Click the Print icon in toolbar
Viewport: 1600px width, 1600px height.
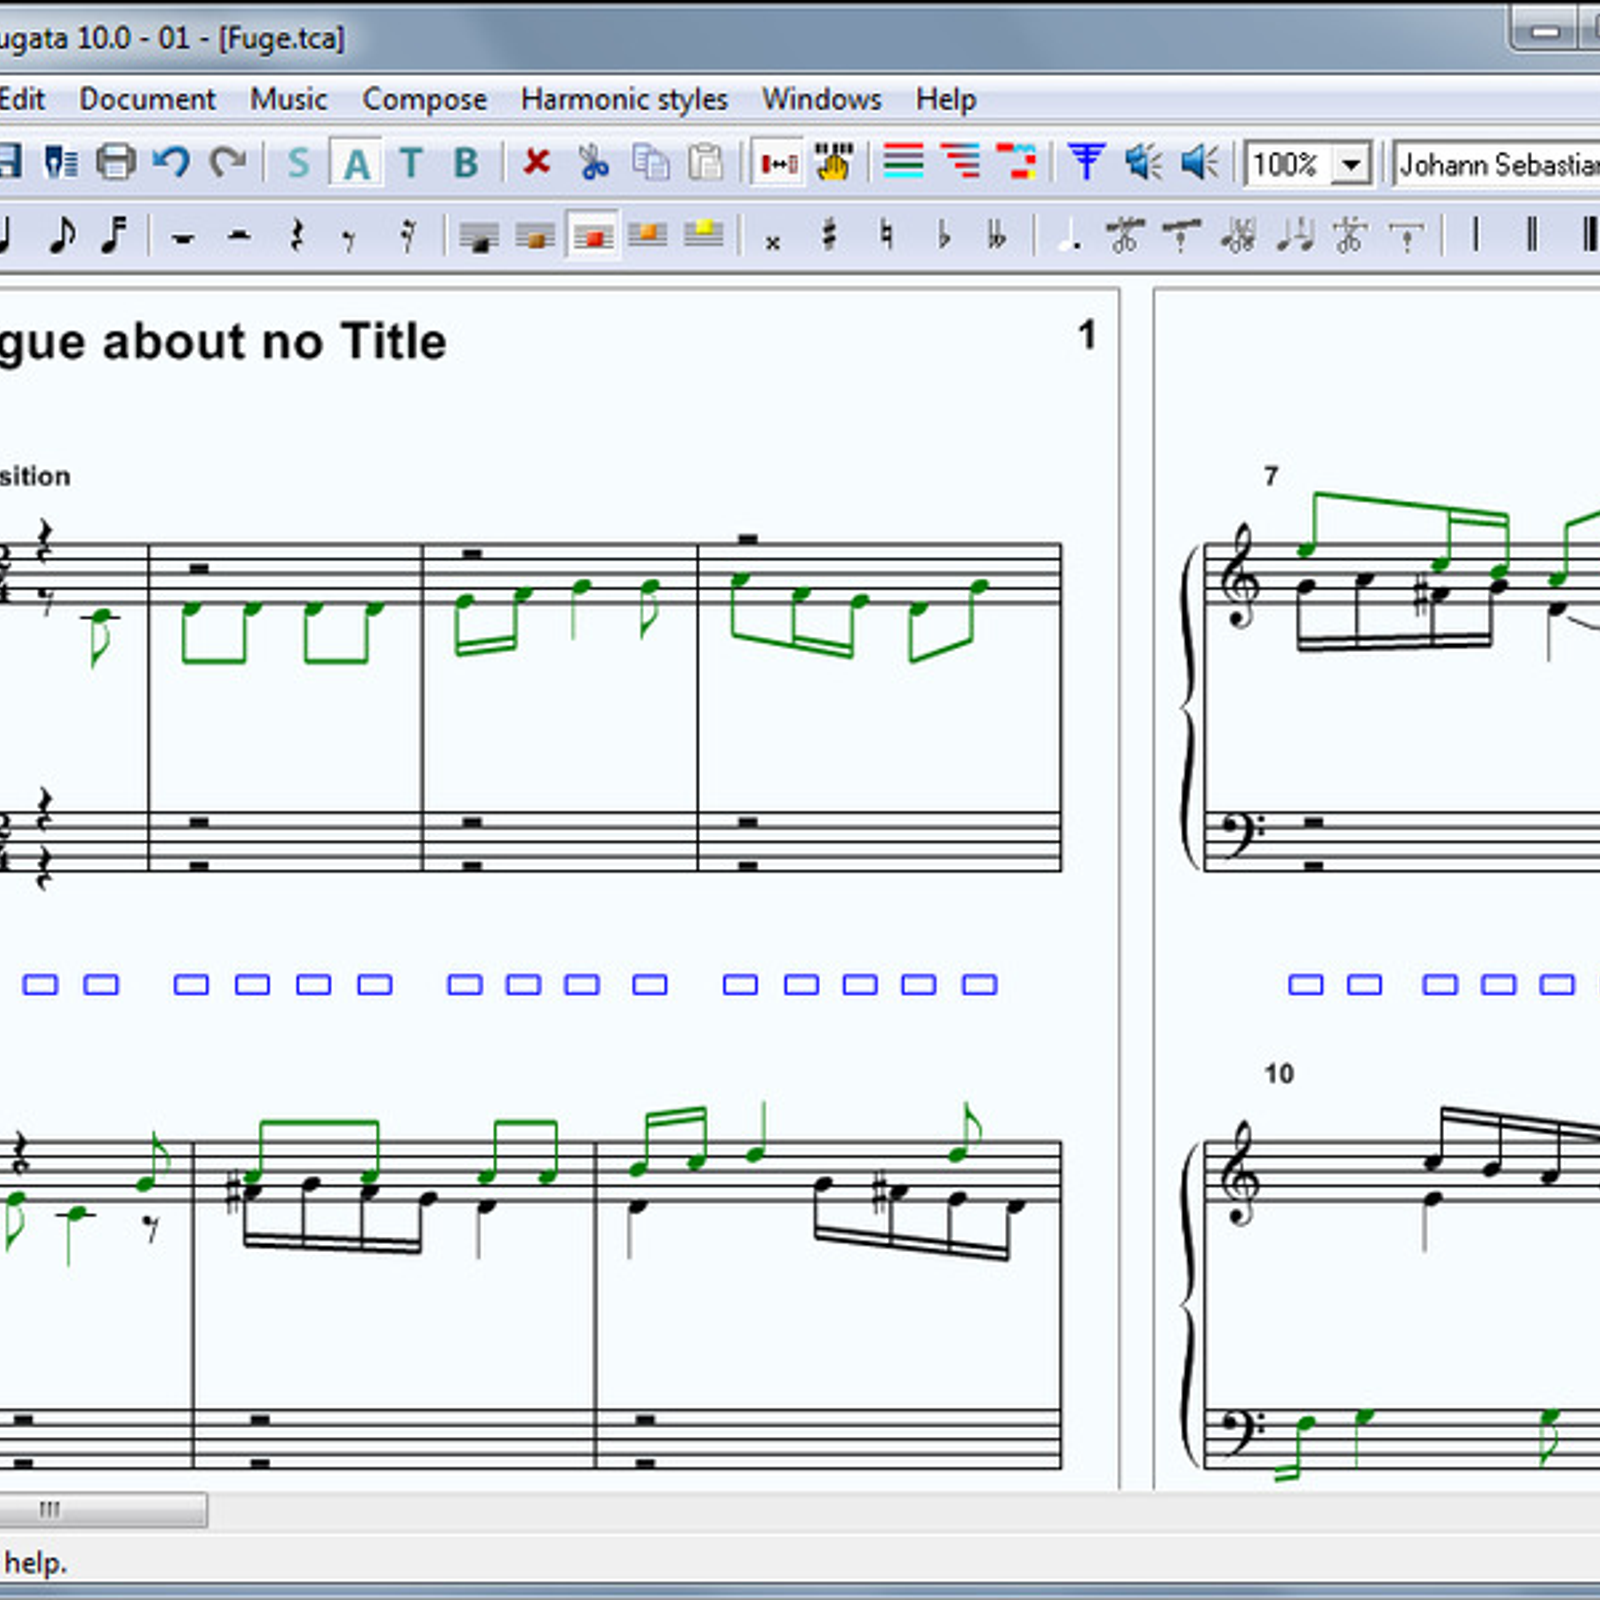[x=116, y=162]
